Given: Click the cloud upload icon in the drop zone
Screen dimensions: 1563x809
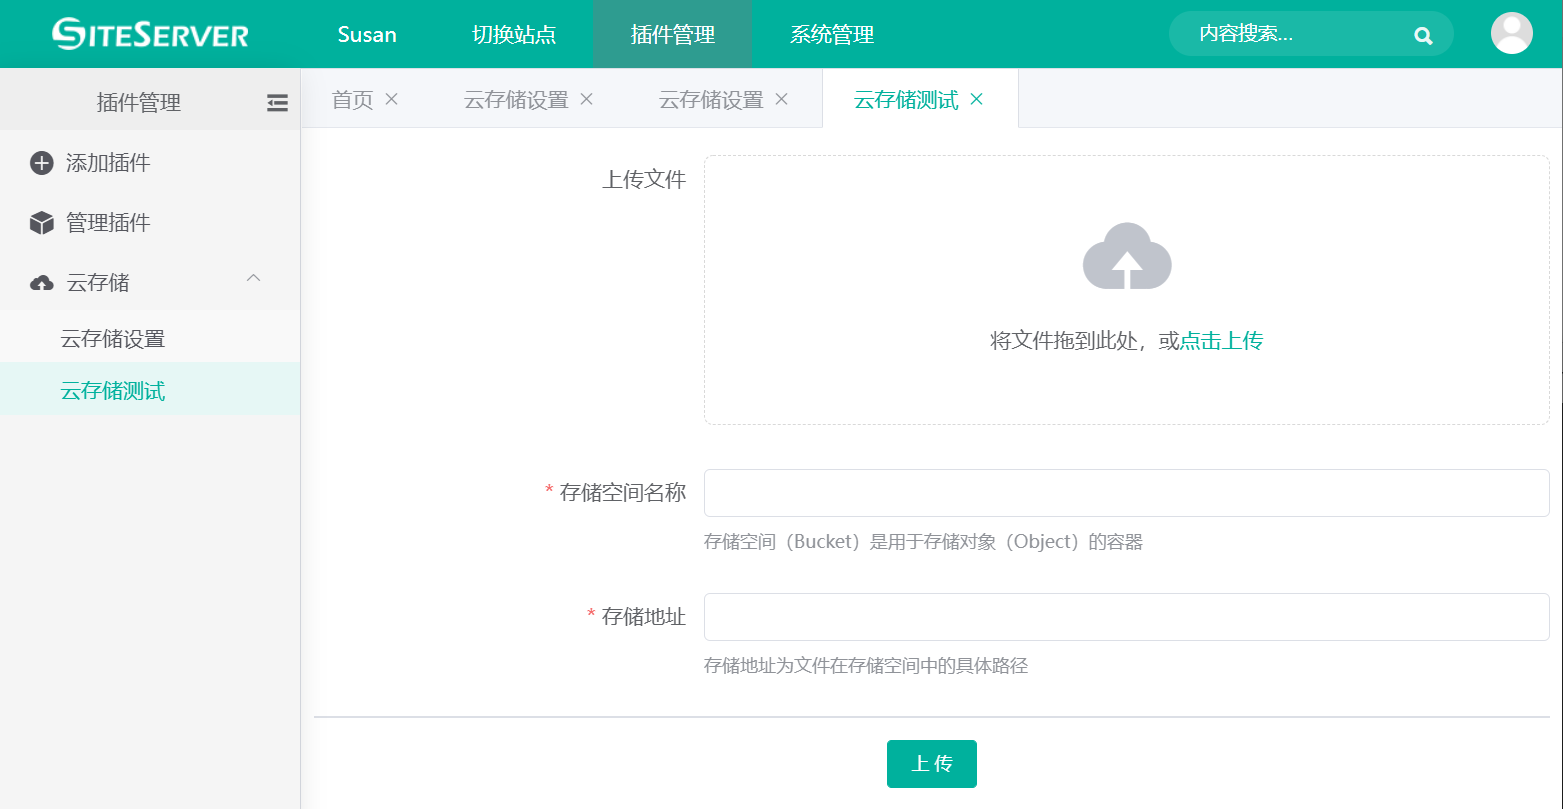Looking at the screenshot, I should (1127, 256).
